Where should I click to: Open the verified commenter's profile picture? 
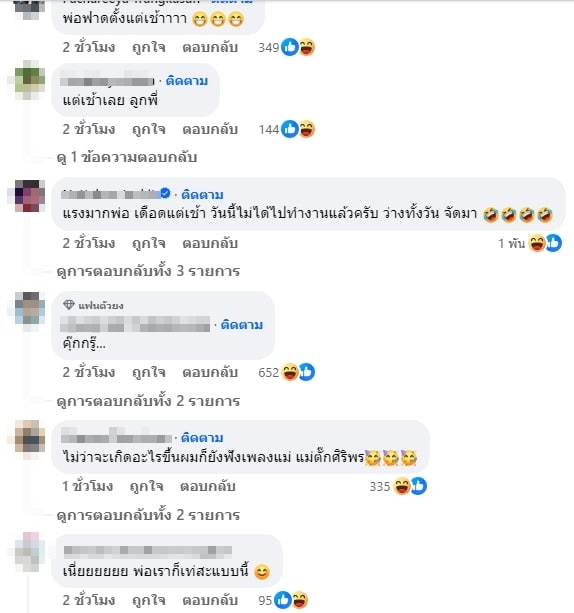[x=30, y=195]
